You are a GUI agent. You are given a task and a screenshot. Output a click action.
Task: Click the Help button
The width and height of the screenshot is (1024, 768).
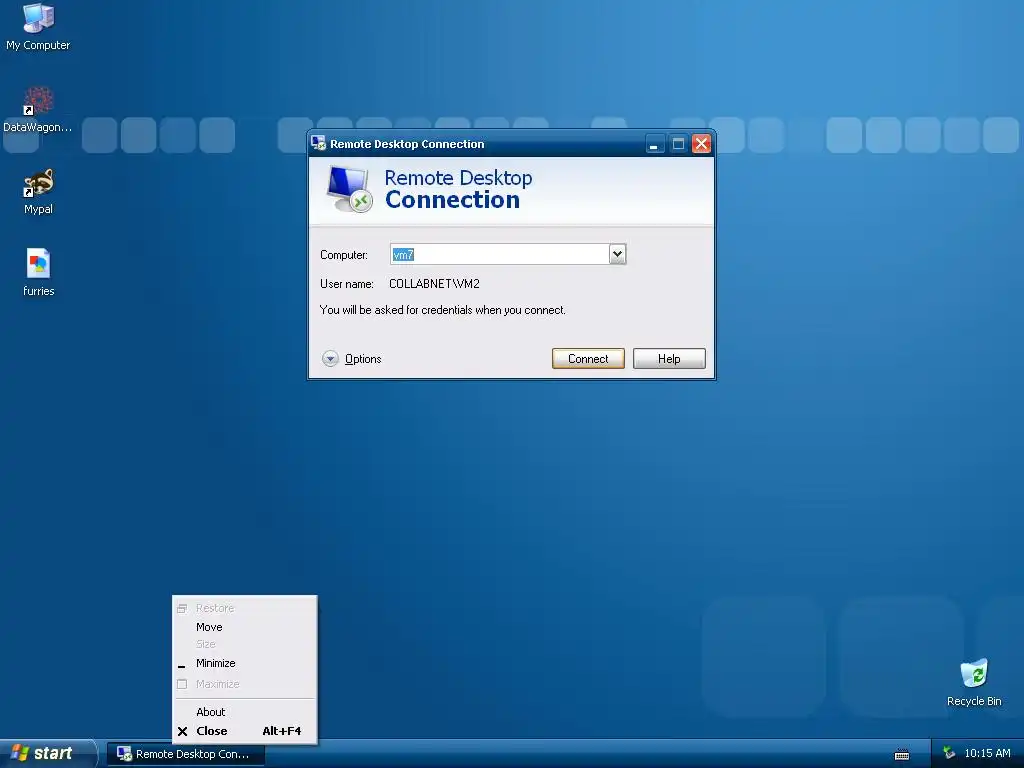[x=669, y=359]
